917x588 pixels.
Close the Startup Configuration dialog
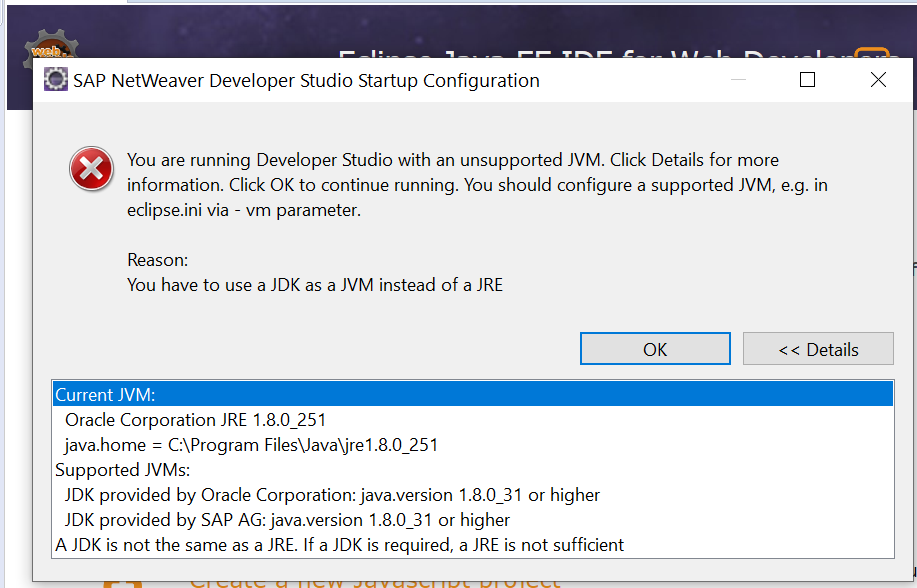(878, 80)
